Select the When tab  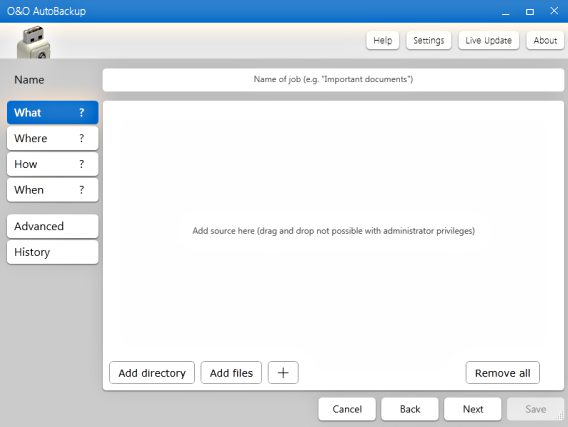(x=53, y=190)
